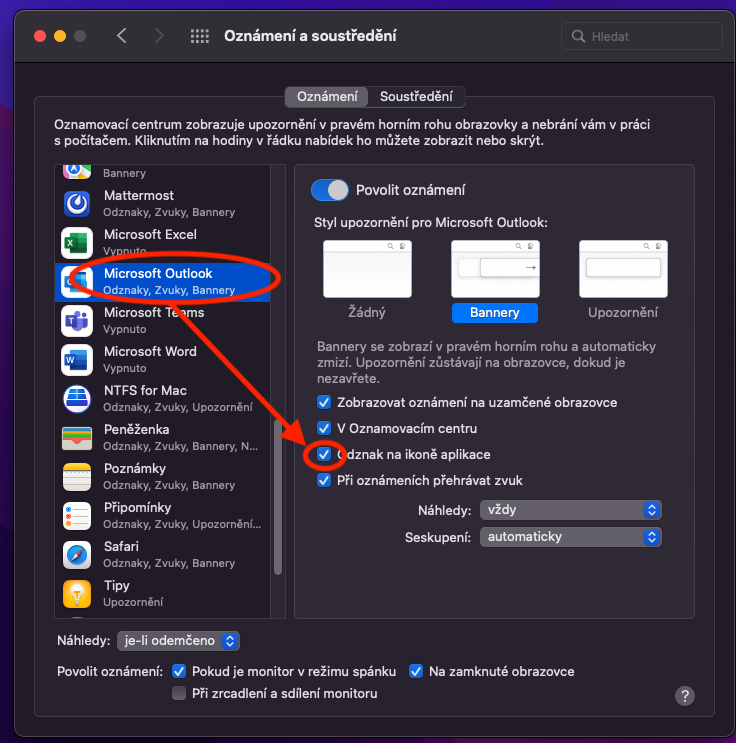Open the Náhledy je-li odemčeno dropdown
The width and height of the screenshot is (736, 743).
click(x=178, y=641)
